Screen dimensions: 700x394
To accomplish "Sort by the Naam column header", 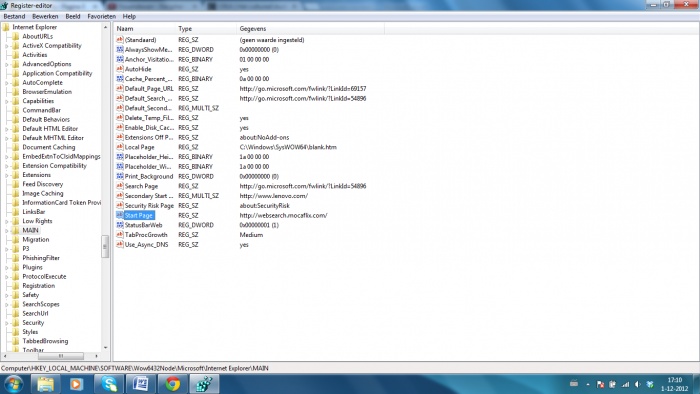I will (x=144, y=29).
